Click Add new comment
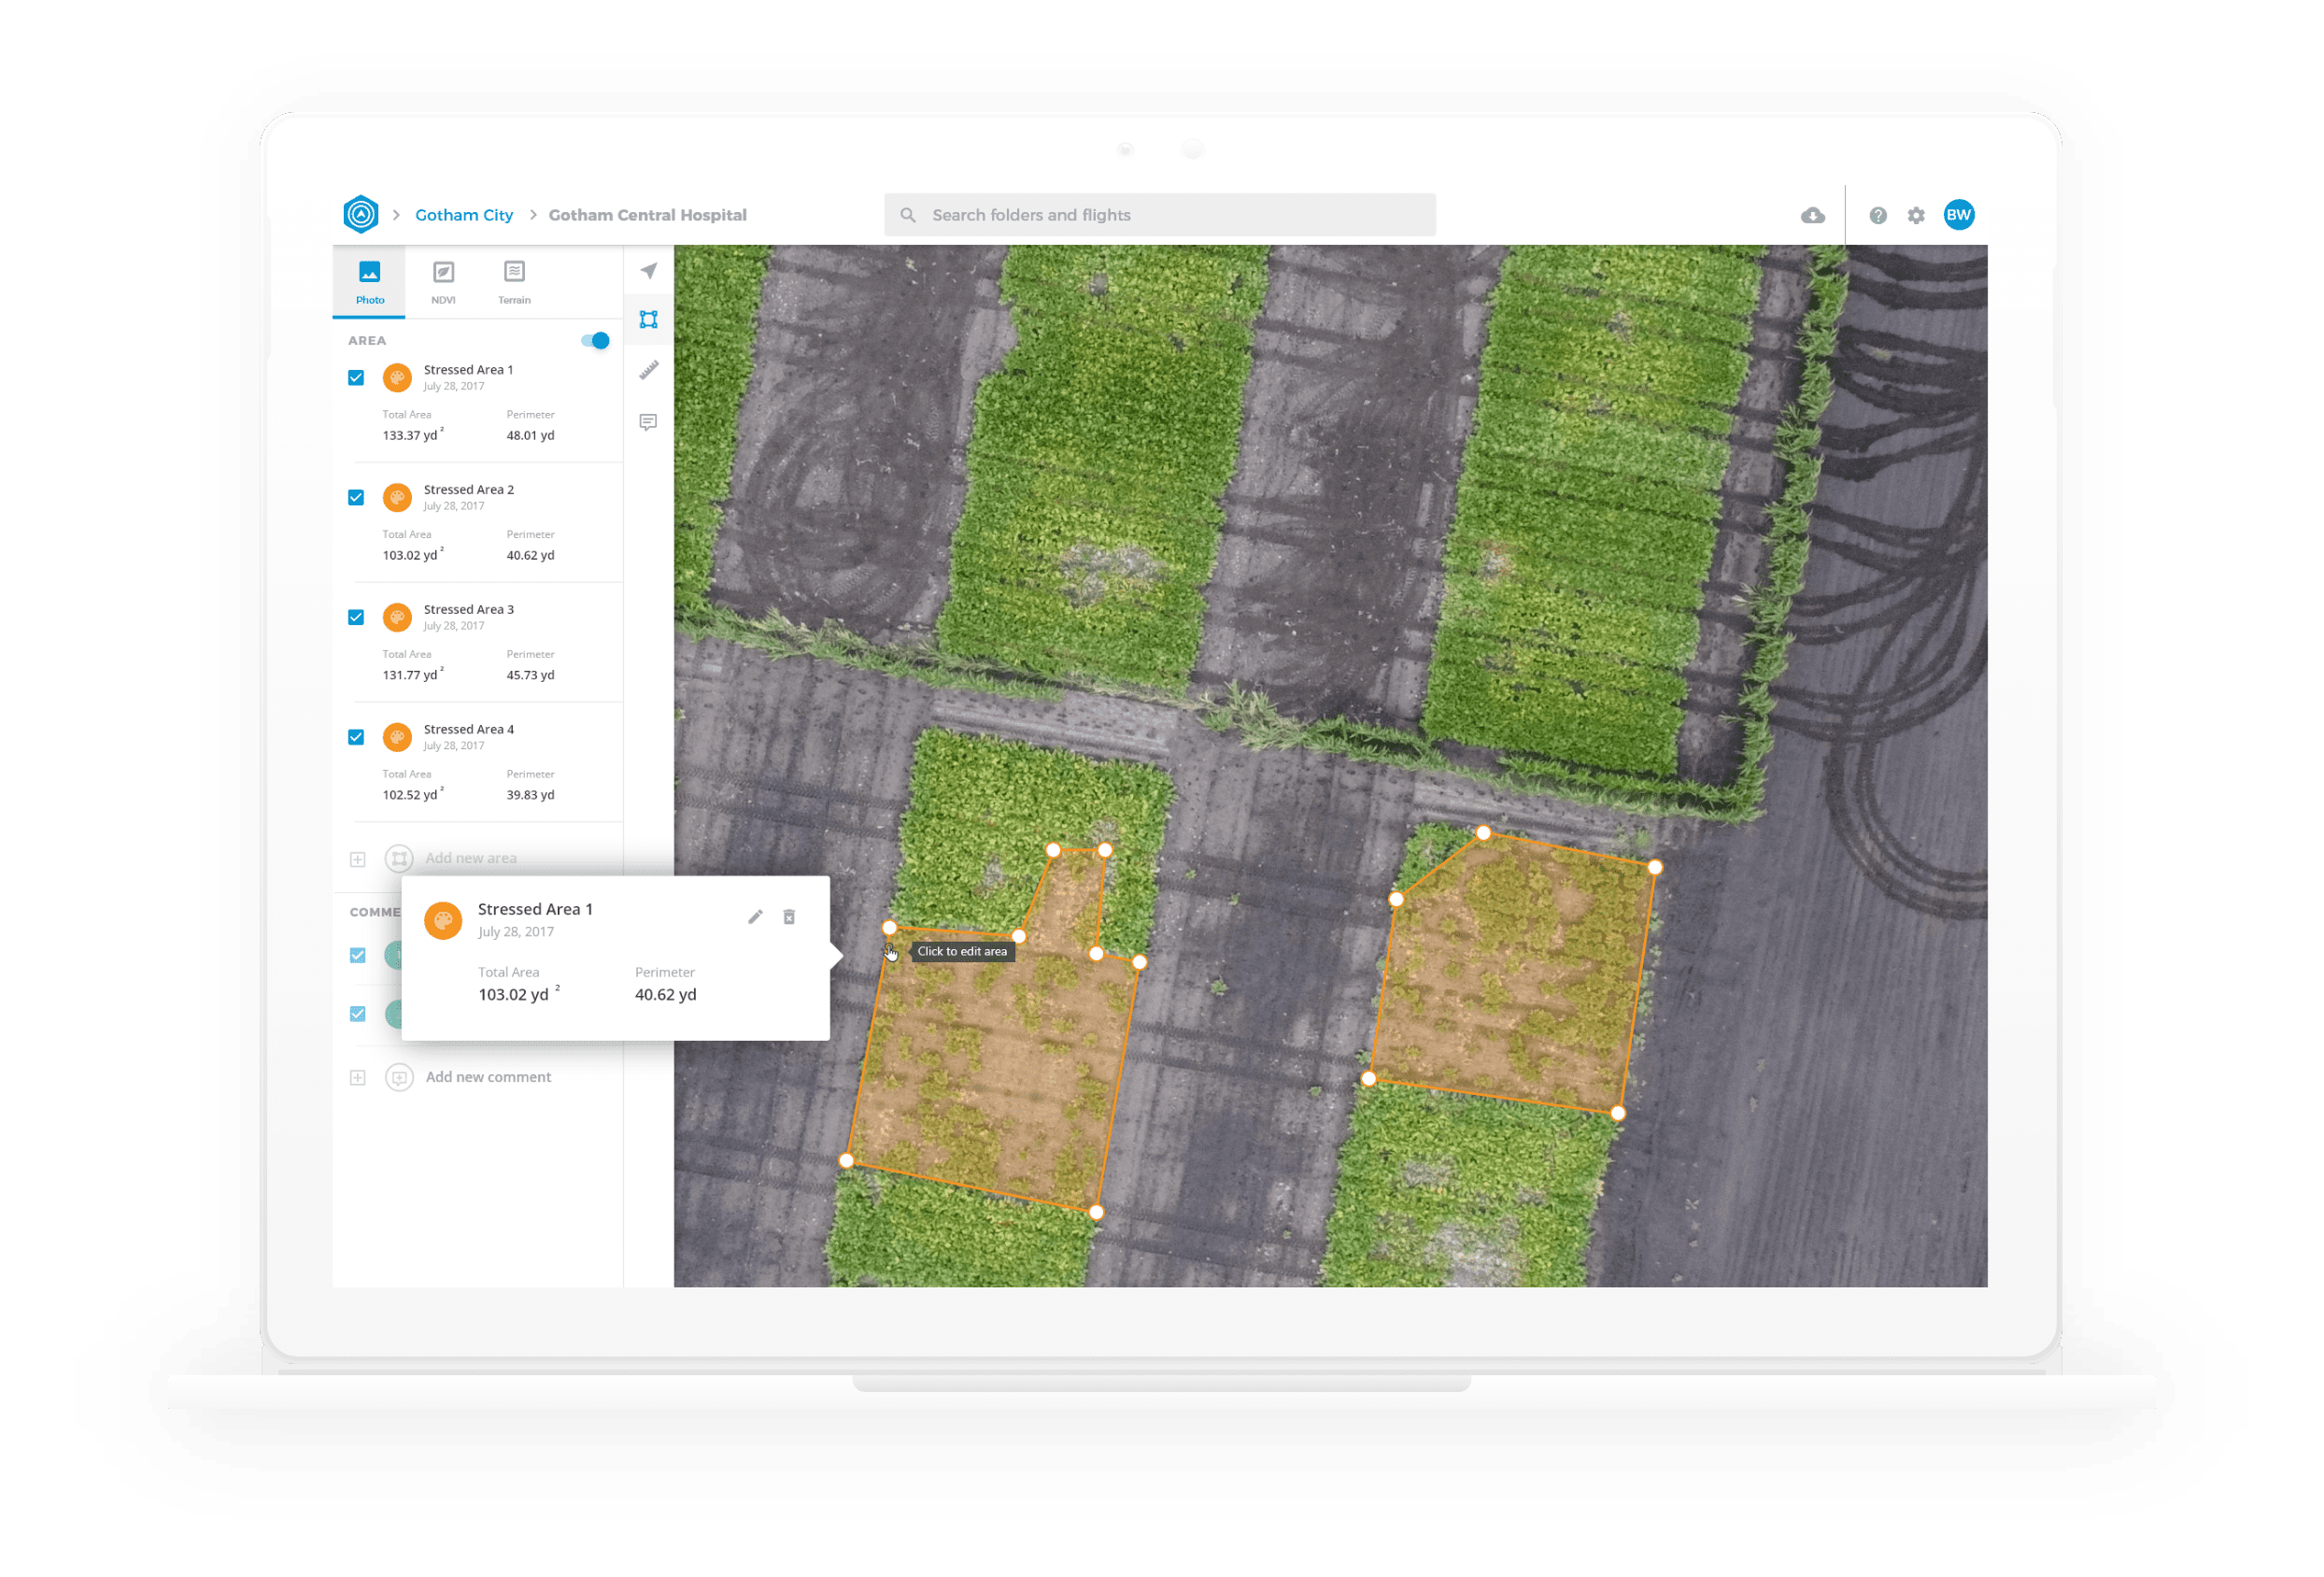2324x1577 pixels. point(488,1077)
